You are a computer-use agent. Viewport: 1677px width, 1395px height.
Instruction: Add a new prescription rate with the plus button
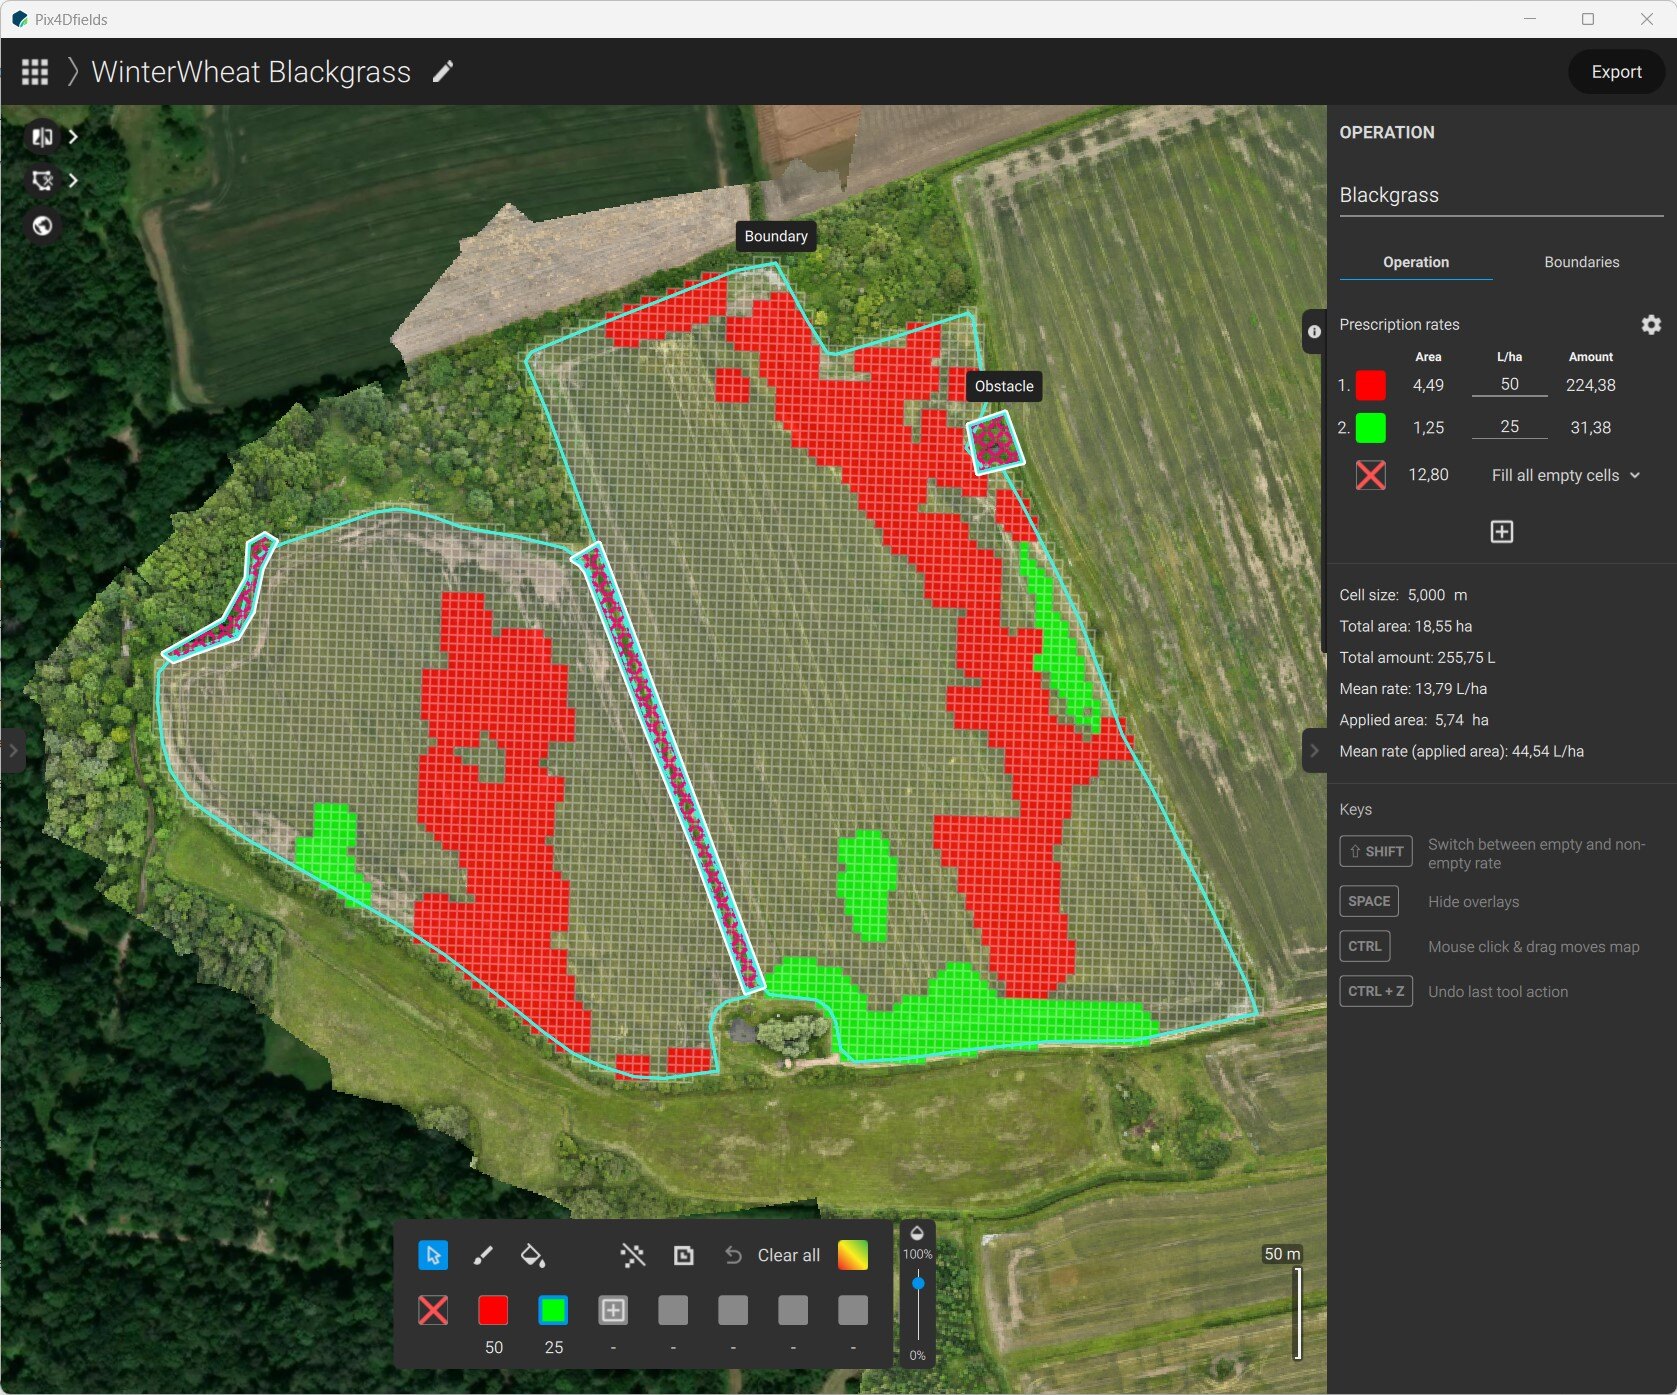[1501, 531]
